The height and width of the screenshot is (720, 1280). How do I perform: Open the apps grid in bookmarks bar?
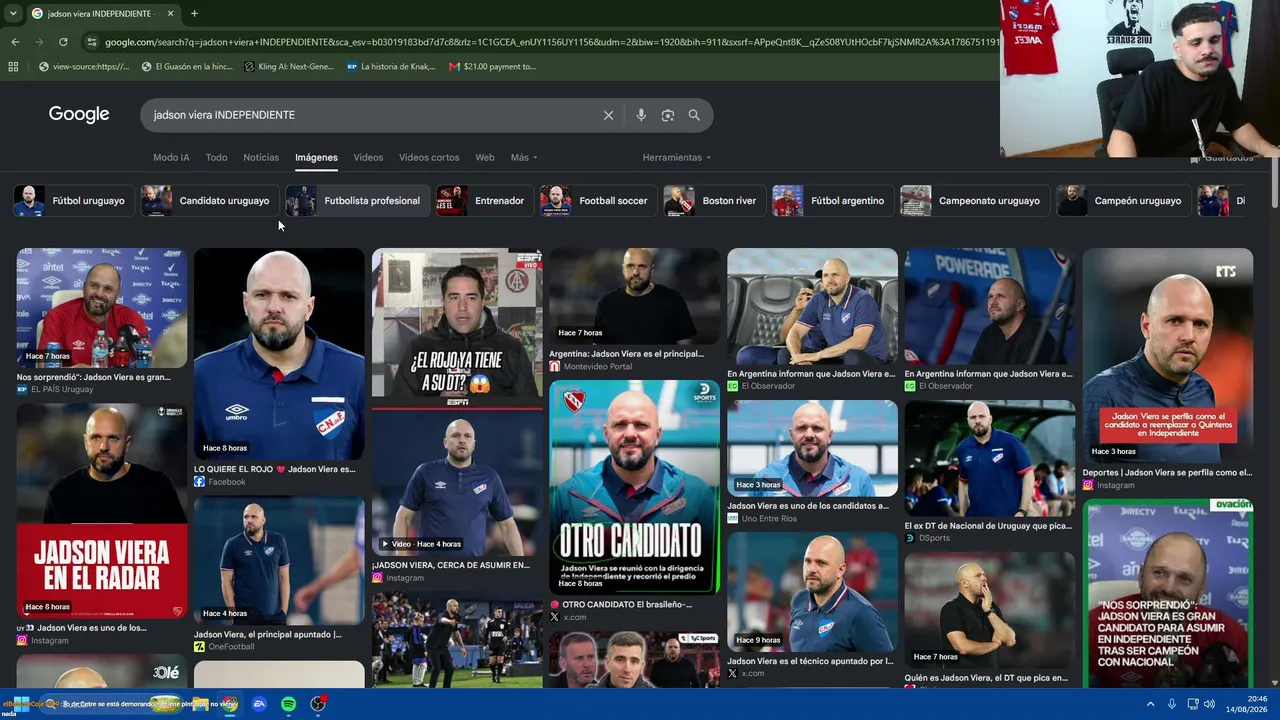click(13, 67)
